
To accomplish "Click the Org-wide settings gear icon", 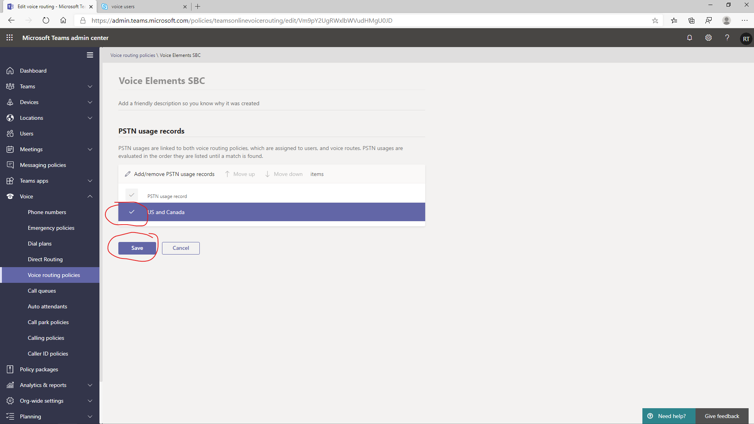I will point(10,400).
